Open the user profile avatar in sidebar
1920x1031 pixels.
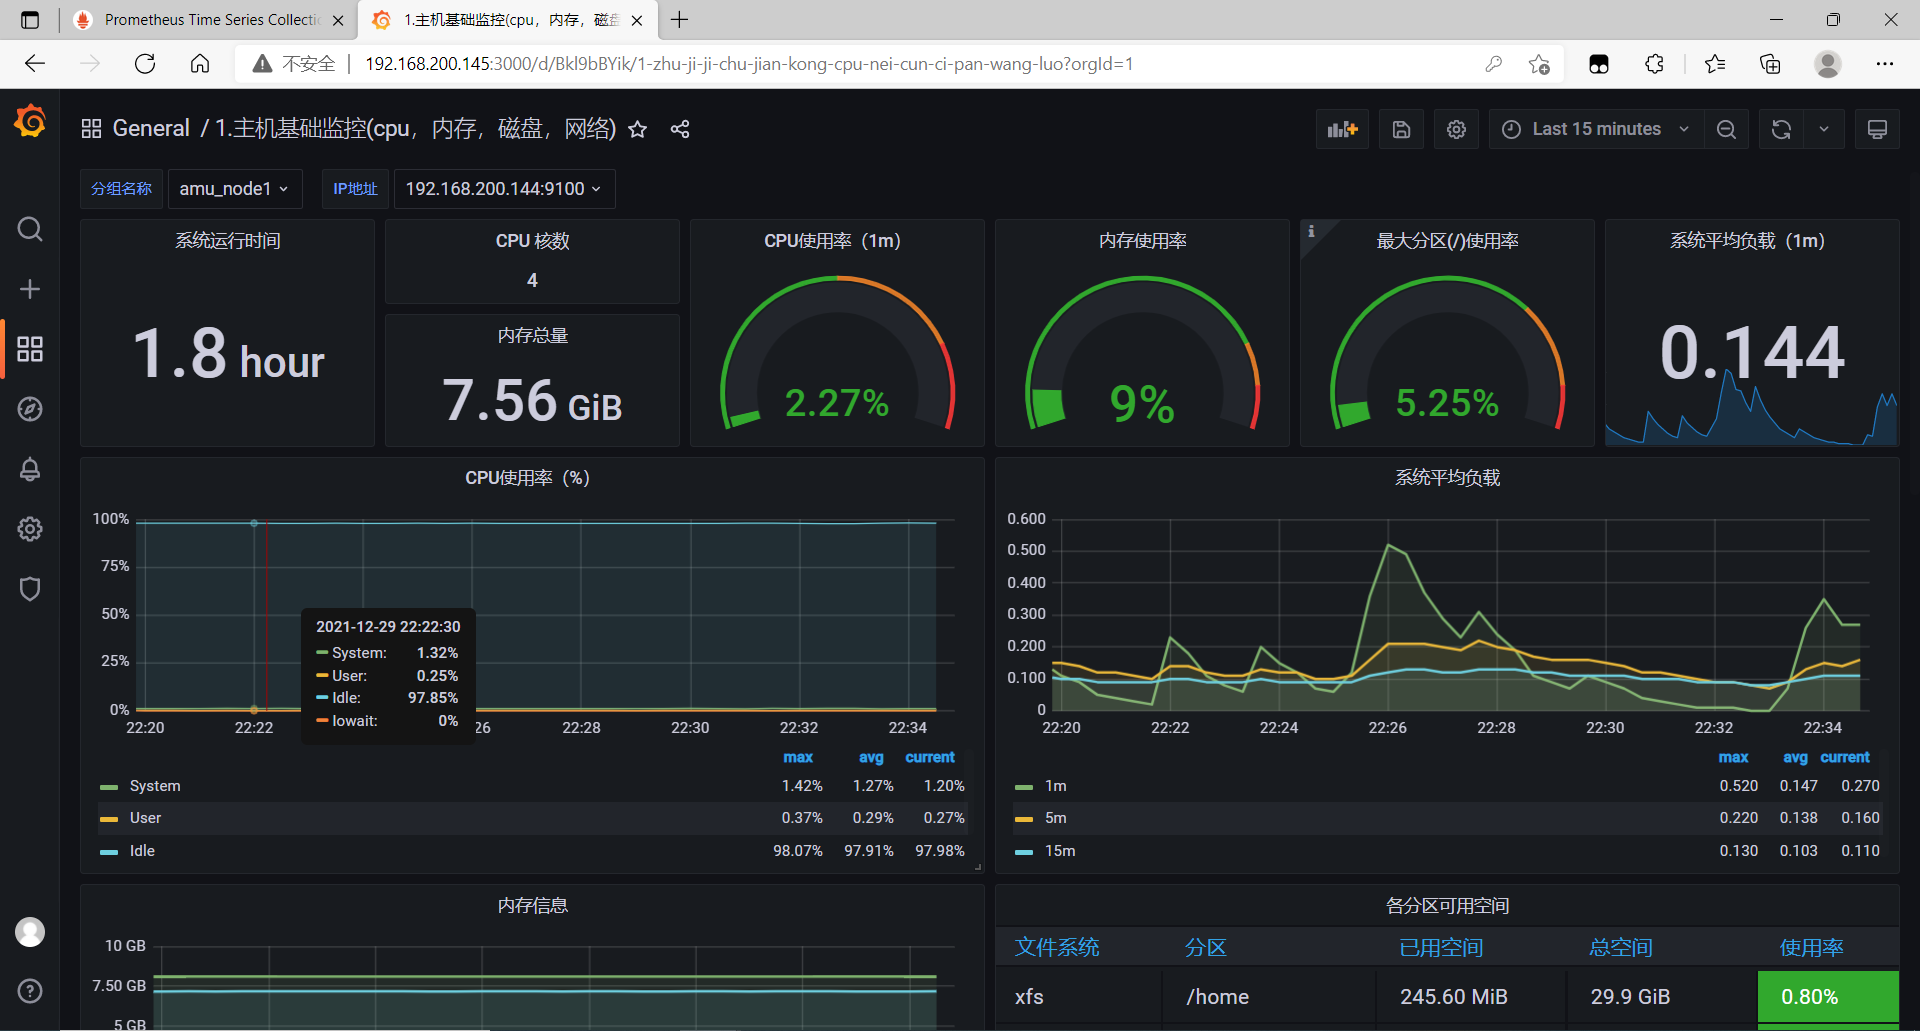click(x=30, y=932)
